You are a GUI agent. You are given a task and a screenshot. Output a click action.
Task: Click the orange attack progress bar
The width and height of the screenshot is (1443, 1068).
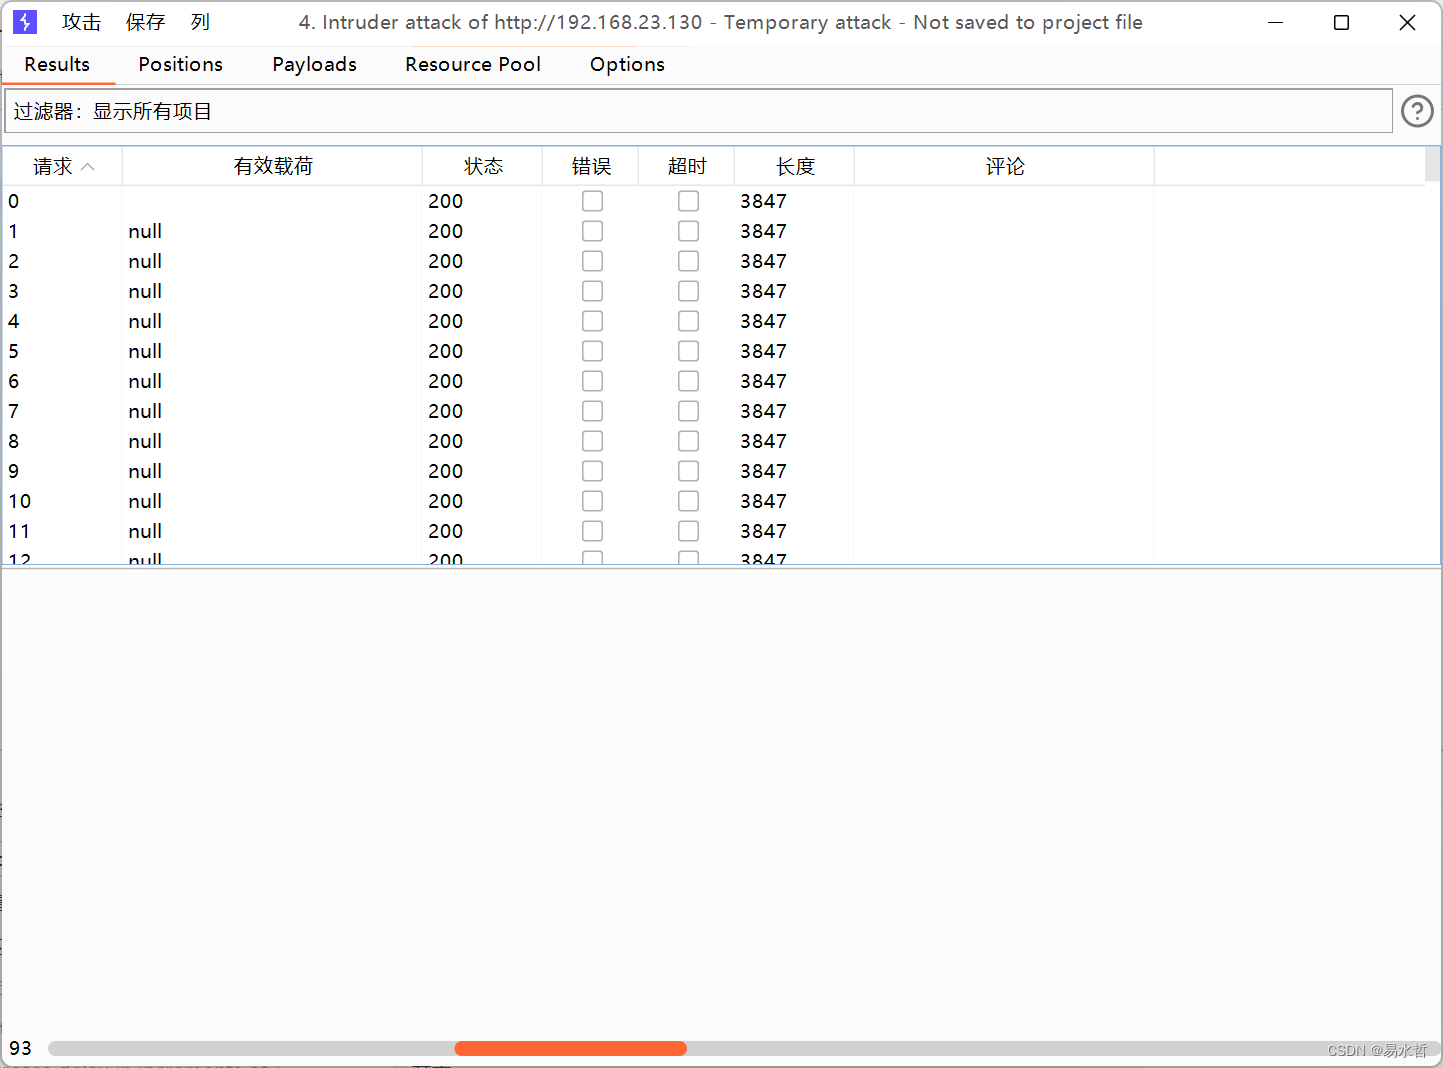(570, 1048)
